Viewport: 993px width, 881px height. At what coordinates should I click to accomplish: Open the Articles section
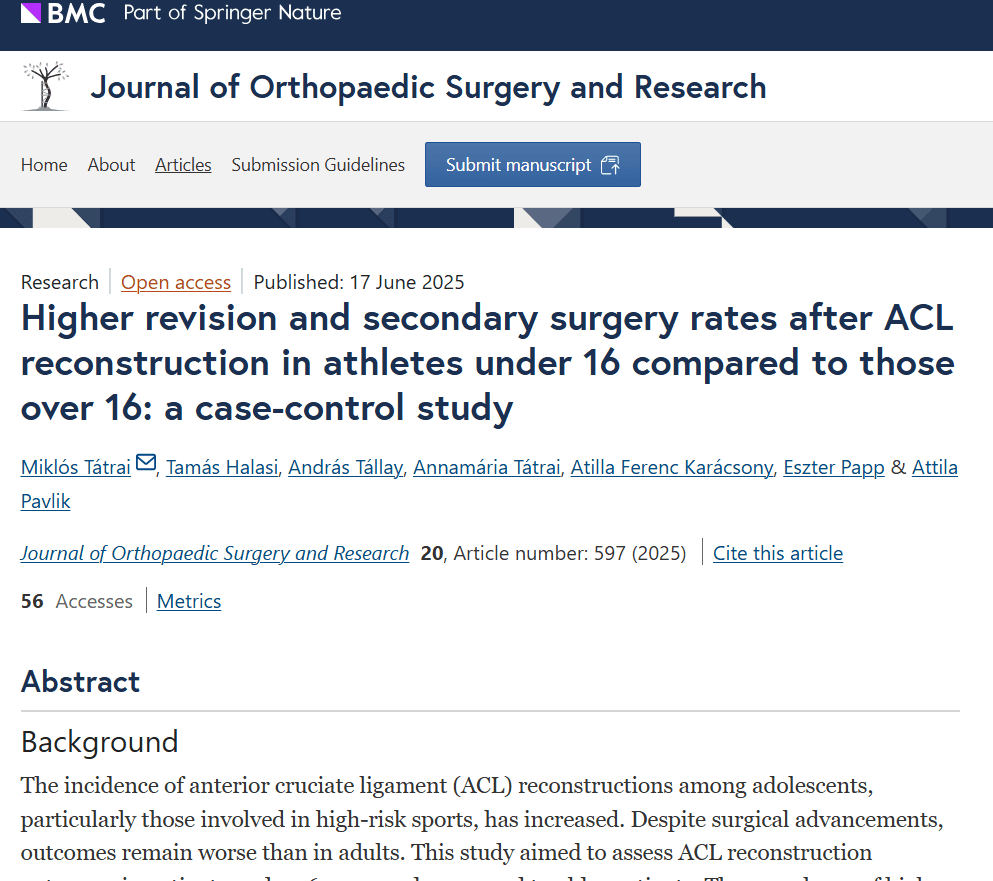pos(183,165)
